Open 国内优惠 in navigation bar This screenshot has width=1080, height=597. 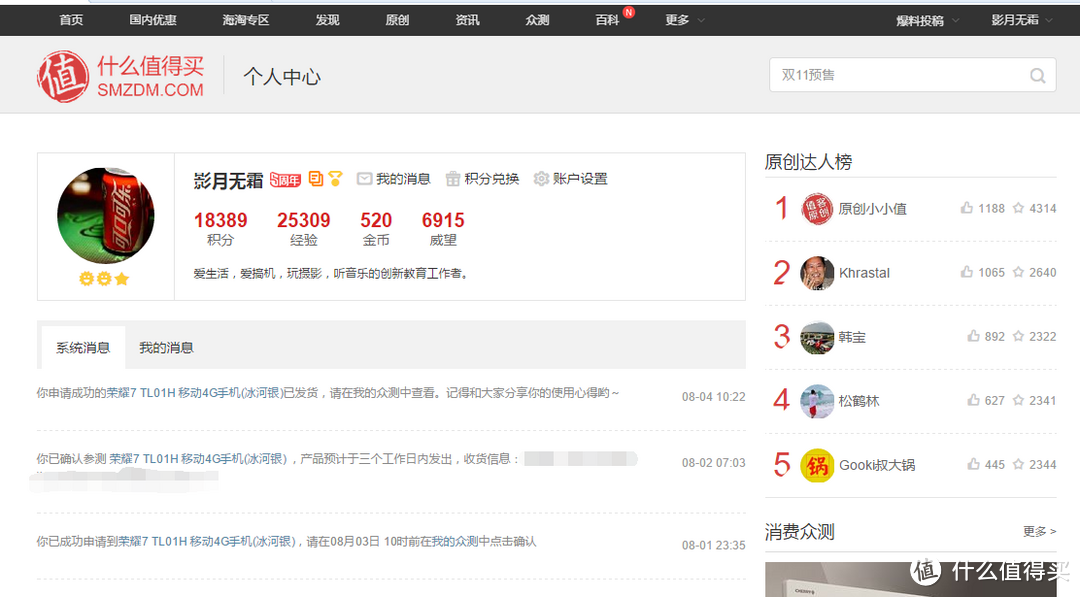(153, 20)
